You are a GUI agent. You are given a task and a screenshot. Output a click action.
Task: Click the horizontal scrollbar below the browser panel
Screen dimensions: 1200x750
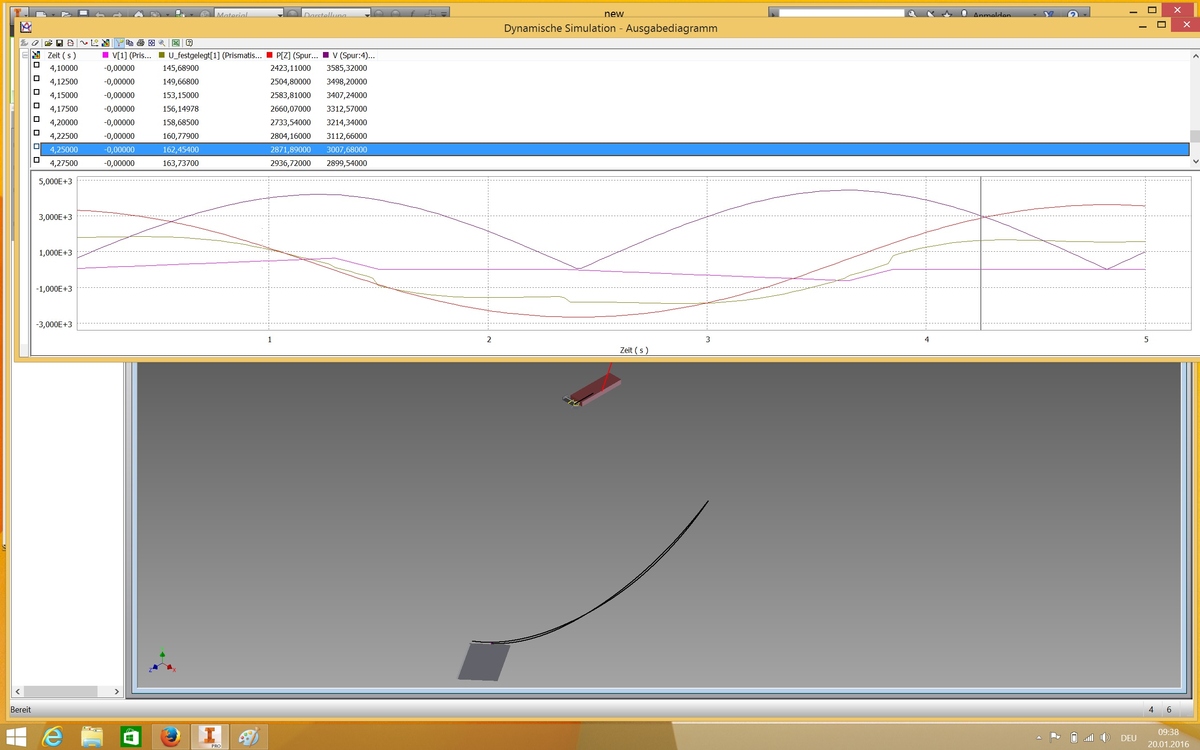tap(67, 691)
